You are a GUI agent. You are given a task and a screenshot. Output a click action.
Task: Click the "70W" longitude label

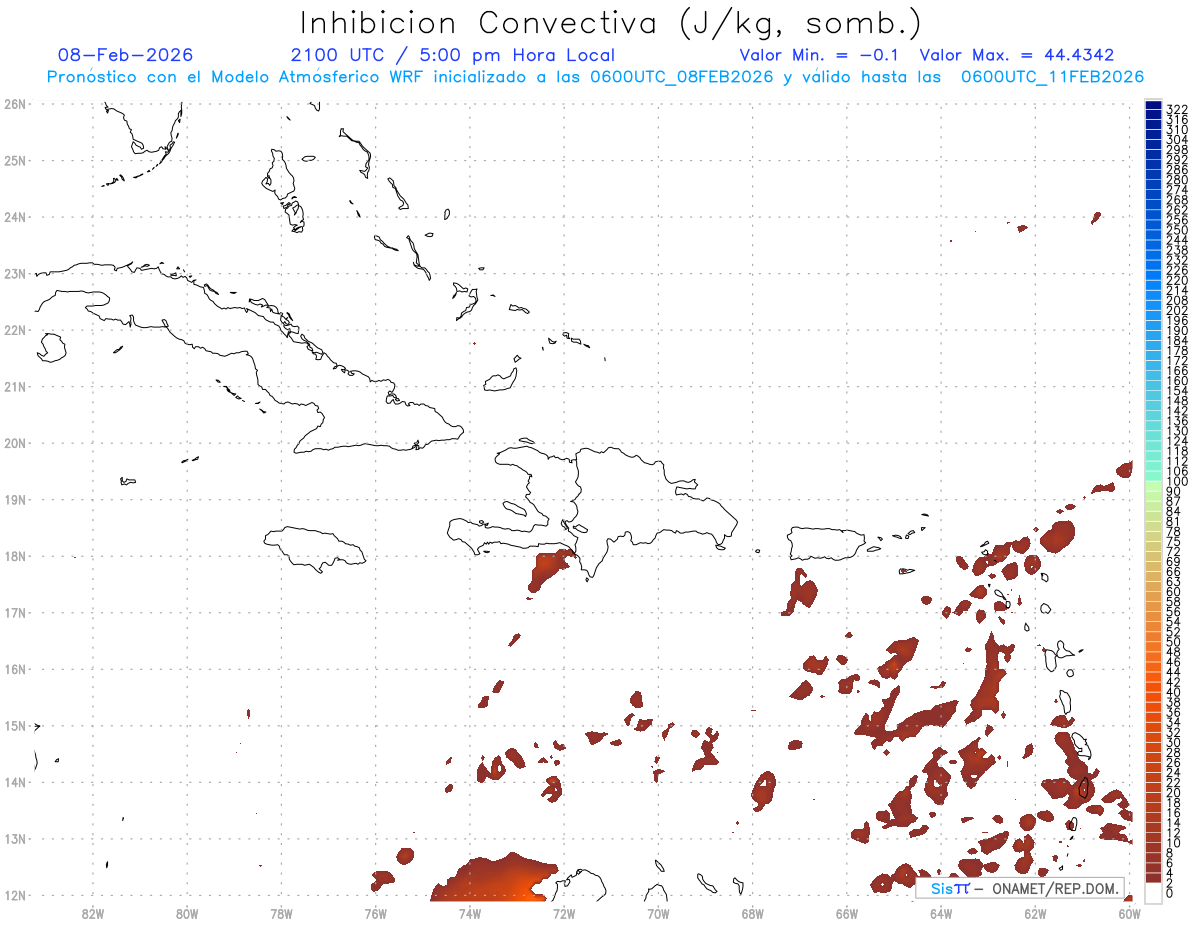(658, 912)
